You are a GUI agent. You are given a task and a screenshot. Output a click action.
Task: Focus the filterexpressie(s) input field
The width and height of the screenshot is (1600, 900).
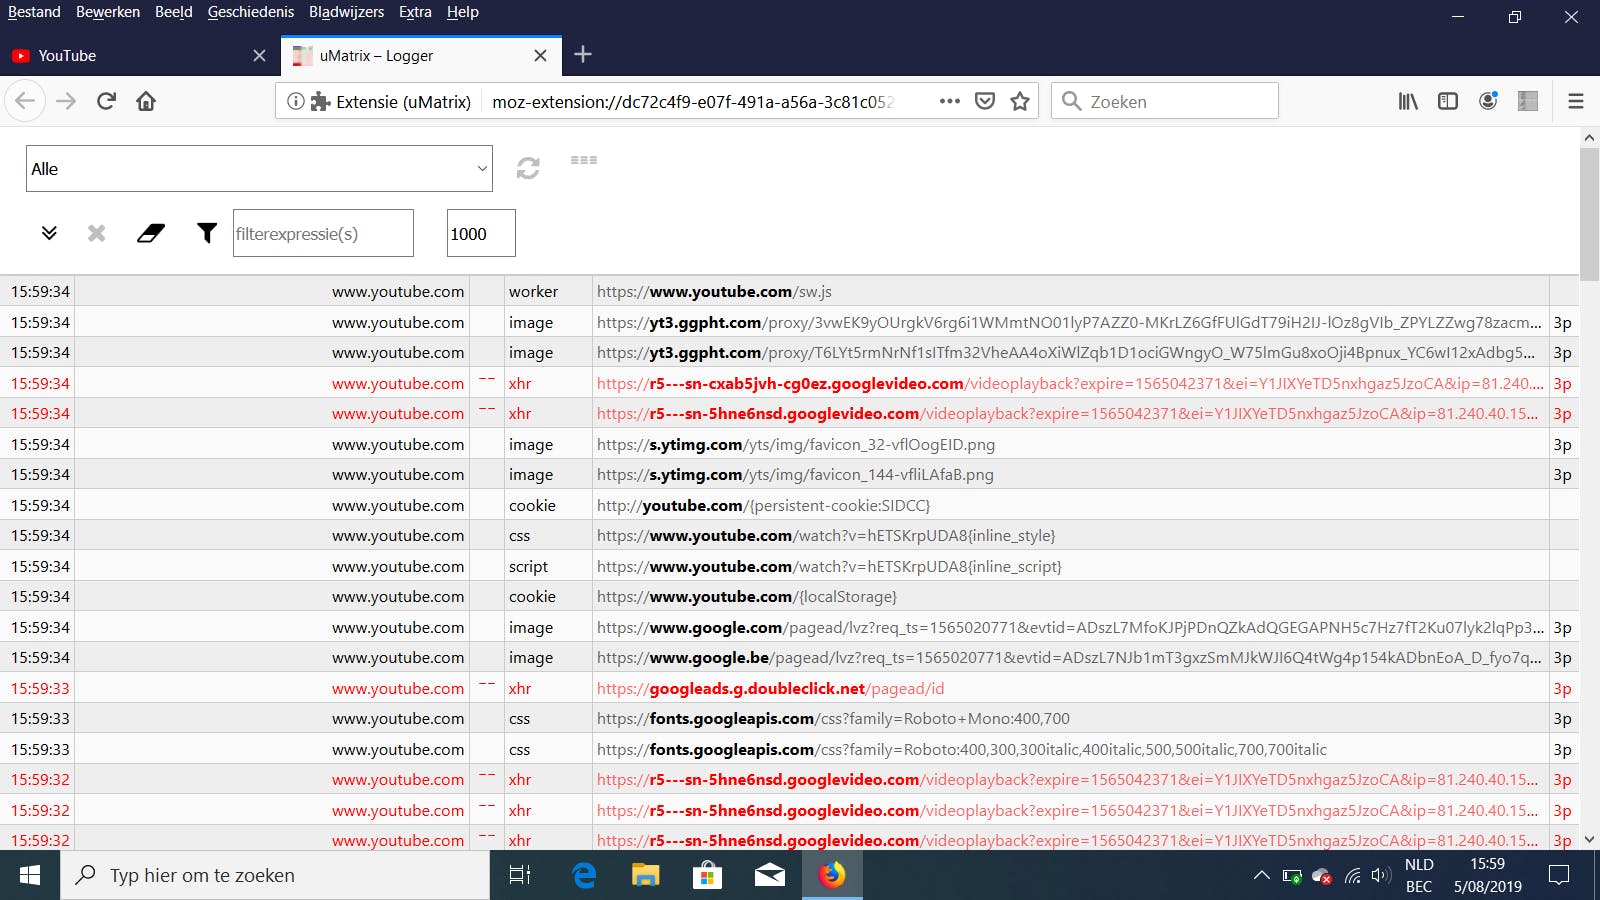(323, 233)
